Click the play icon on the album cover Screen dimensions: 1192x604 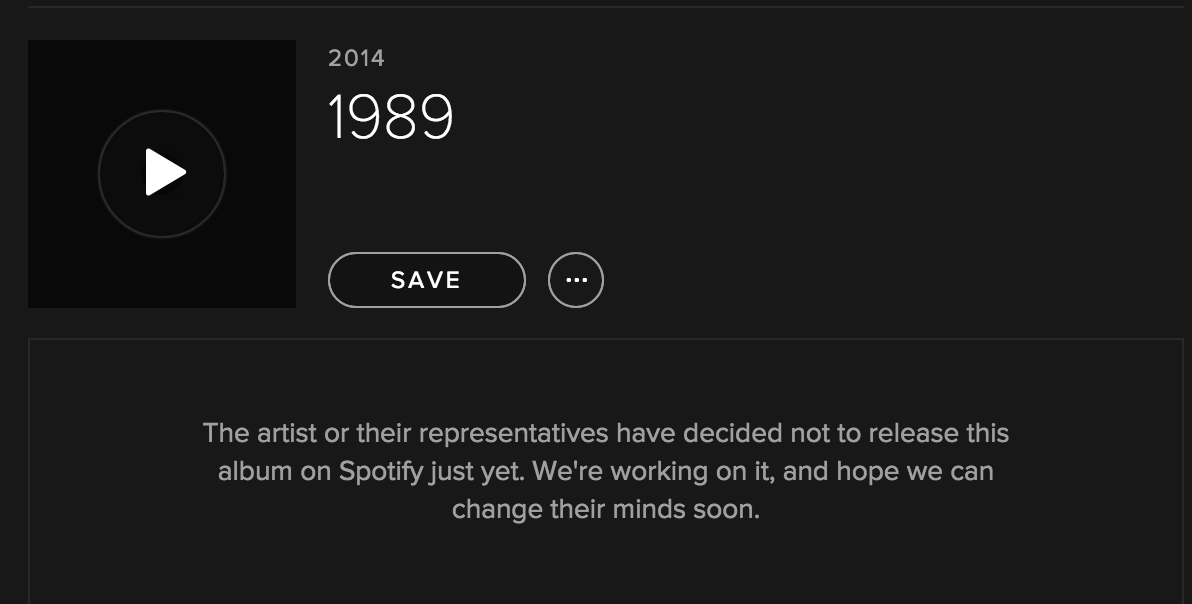pyautogui.click(x=162, y=172)
